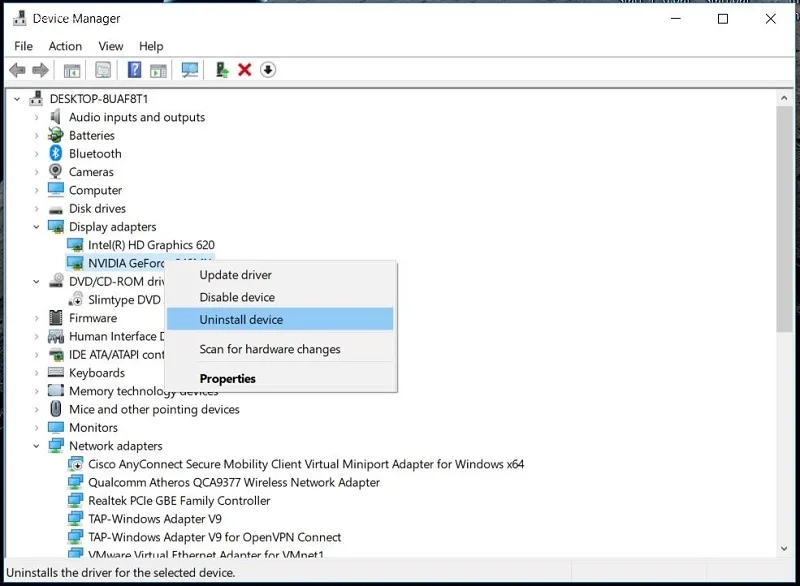Select Qualcomm Atheros QCA9377 Wireless Network Adapter

[234, 482]
